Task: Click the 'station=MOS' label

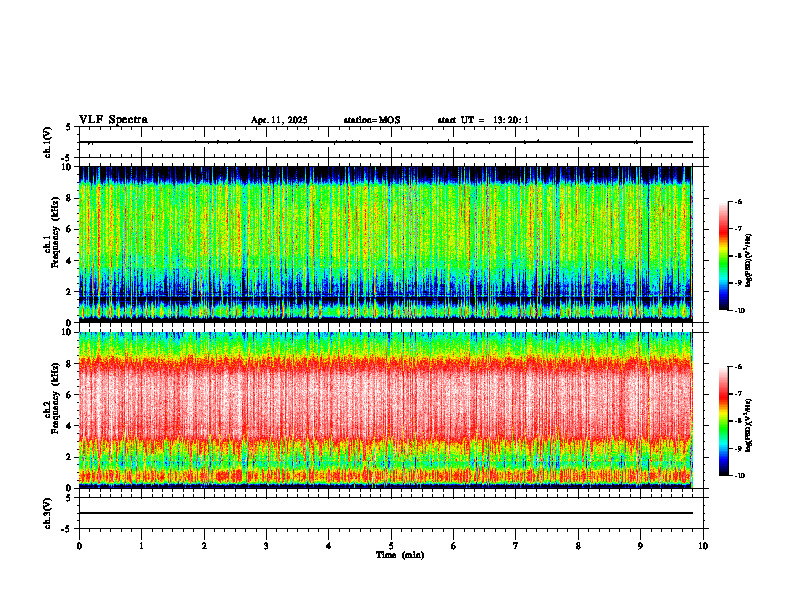Action: (x=372, y=120)
